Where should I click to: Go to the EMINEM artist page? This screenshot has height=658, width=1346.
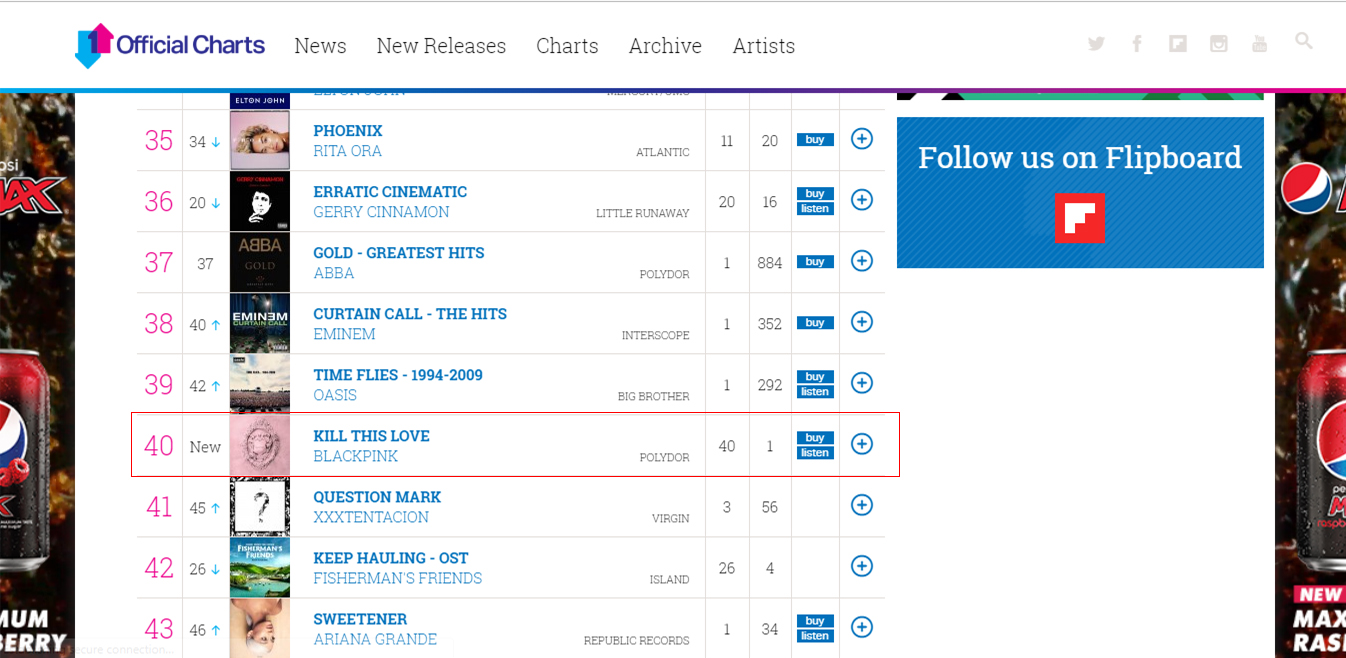(344, 334)
